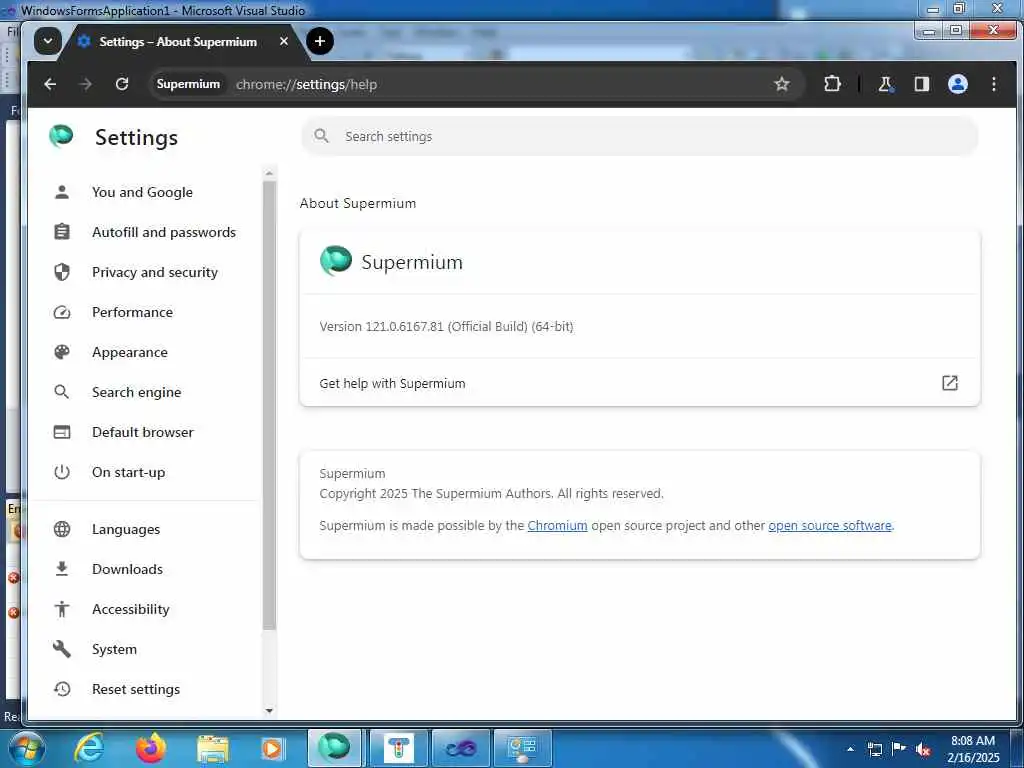Reload the current page
Image resolution: width=1024 pixels, height=768 pixels.
121,84
